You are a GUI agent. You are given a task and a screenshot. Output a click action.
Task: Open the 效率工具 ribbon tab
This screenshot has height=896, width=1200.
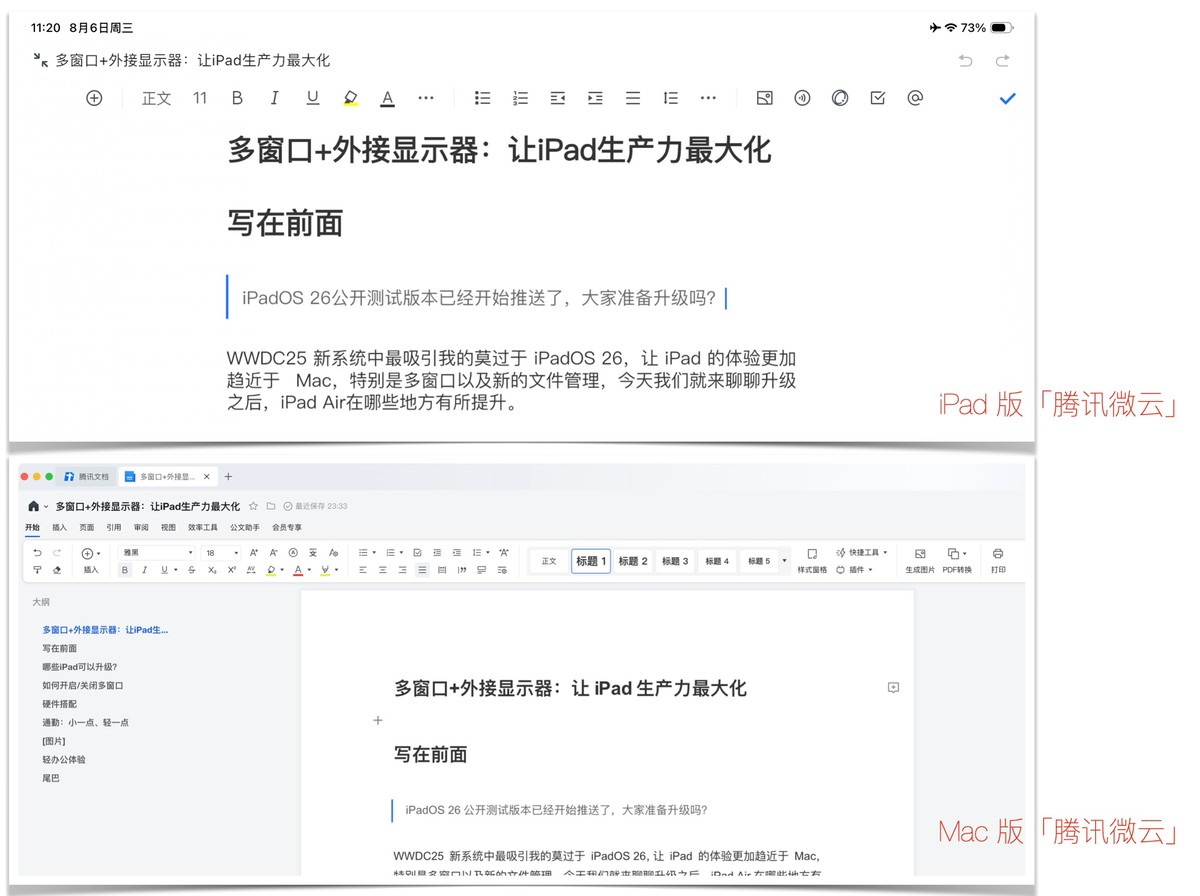pos(203,527)
